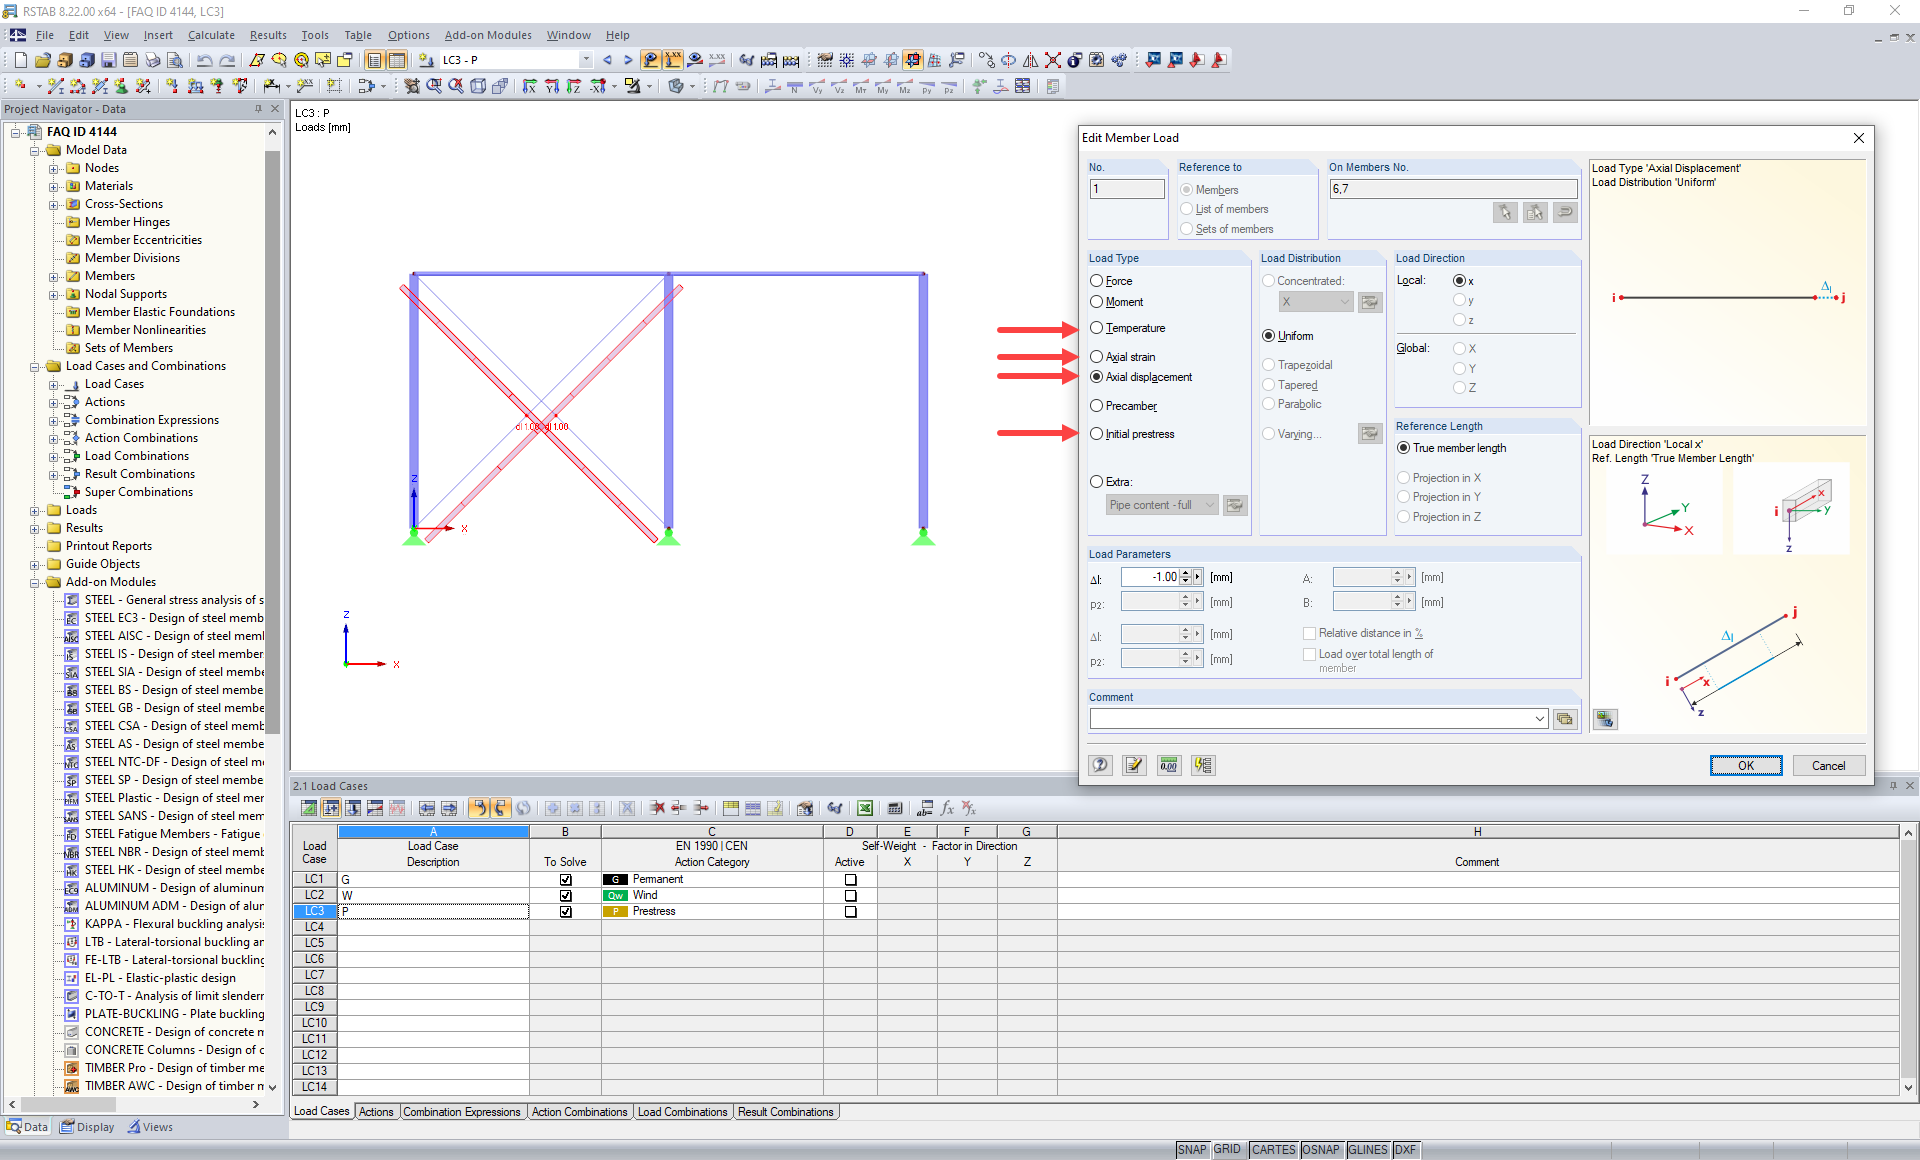Viewport: 1920px width, 1160px height.
Task: Click the OSNAP status bar button
Action: [x=1320, y=1150]
